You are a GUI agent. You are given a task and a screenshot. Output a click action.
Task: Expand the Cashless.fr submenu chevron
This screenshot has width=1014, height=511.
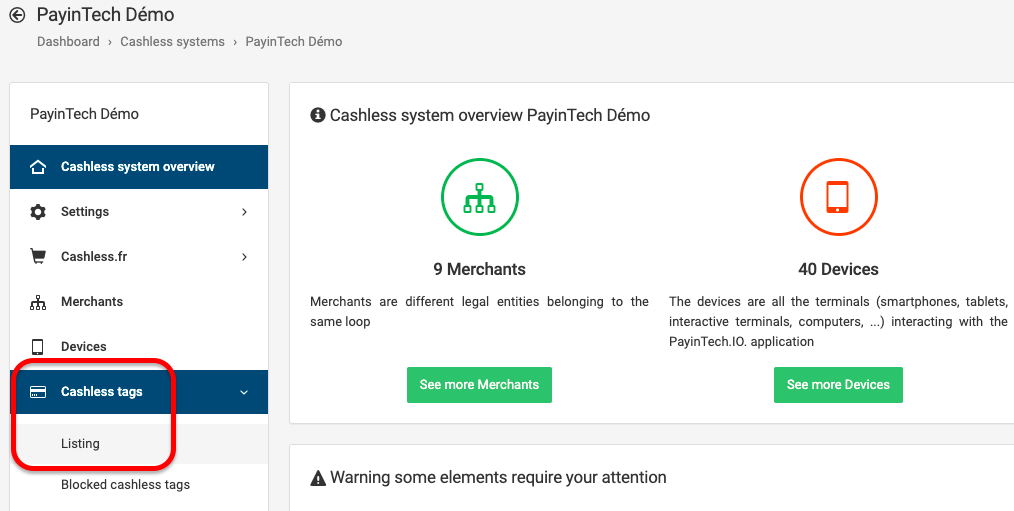(x=244, y=257)
